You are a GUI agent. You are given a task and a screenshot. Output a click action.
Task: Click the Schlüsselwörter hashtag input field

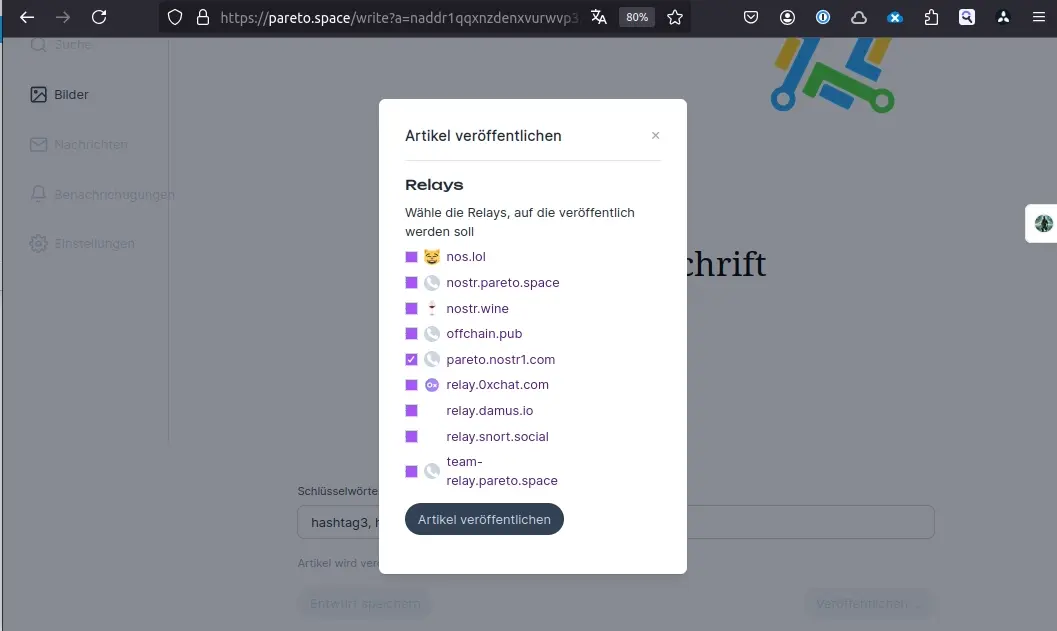(x=615, y=522)
